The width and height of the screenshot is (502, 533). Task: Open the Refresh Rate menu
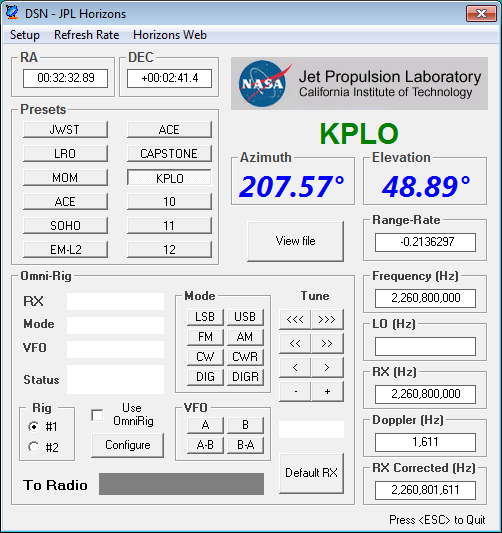86,35
